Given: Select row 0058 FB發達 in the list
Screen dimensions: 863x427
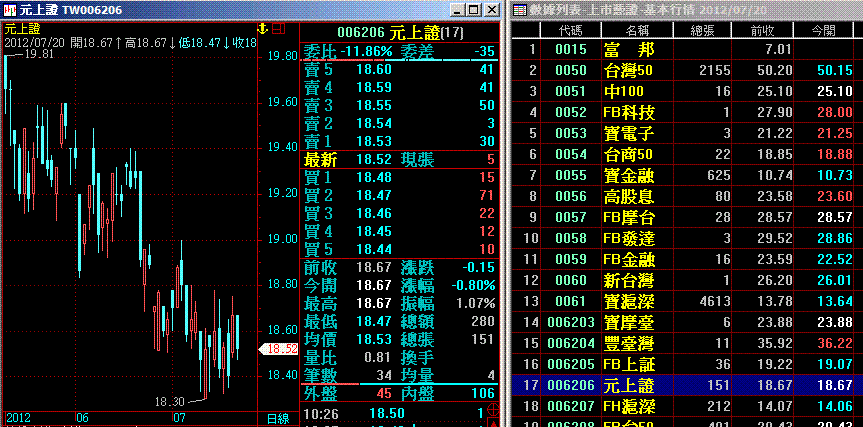Looking at the screenshot, I should [687, 238].
